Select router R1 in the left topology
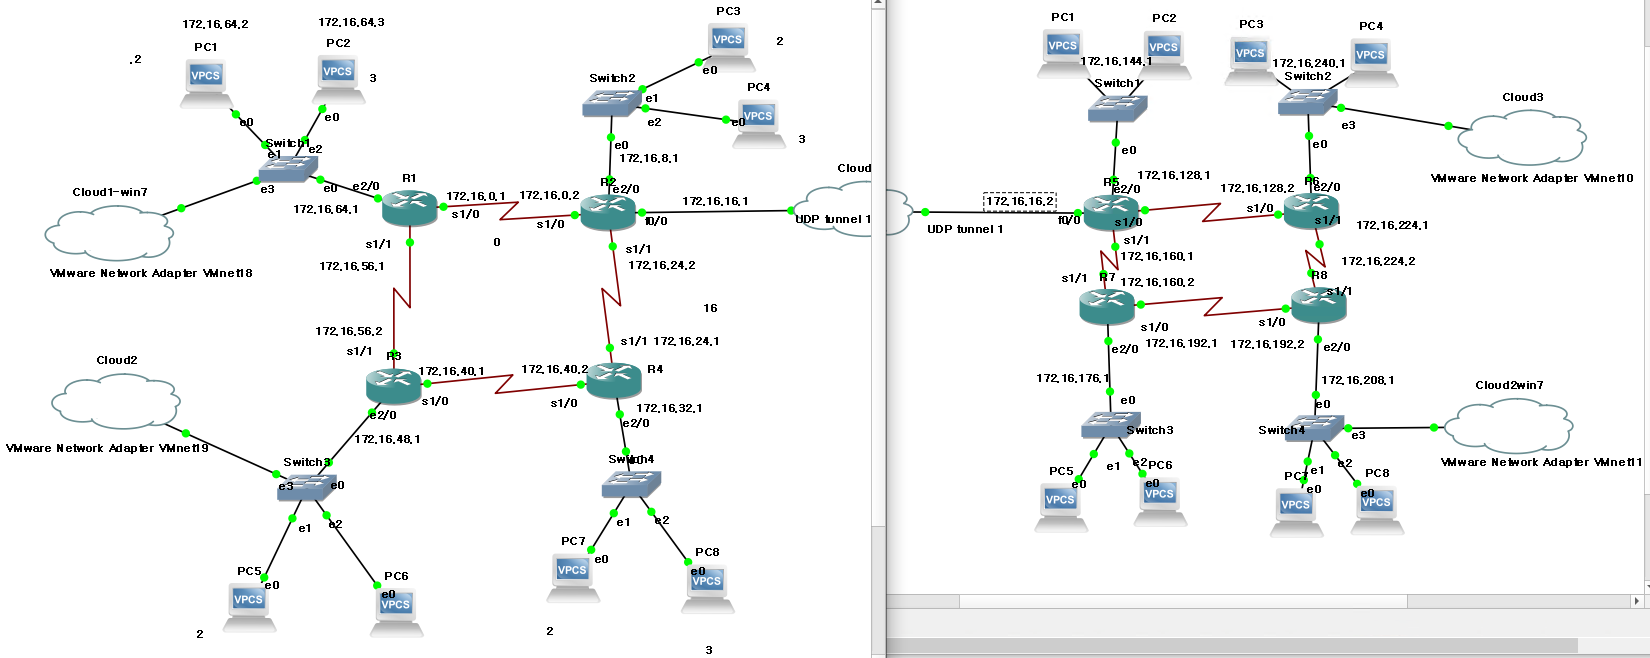The height and width of the screenshot is (658, 1650). pyautogui.click(x=410, y=207)
